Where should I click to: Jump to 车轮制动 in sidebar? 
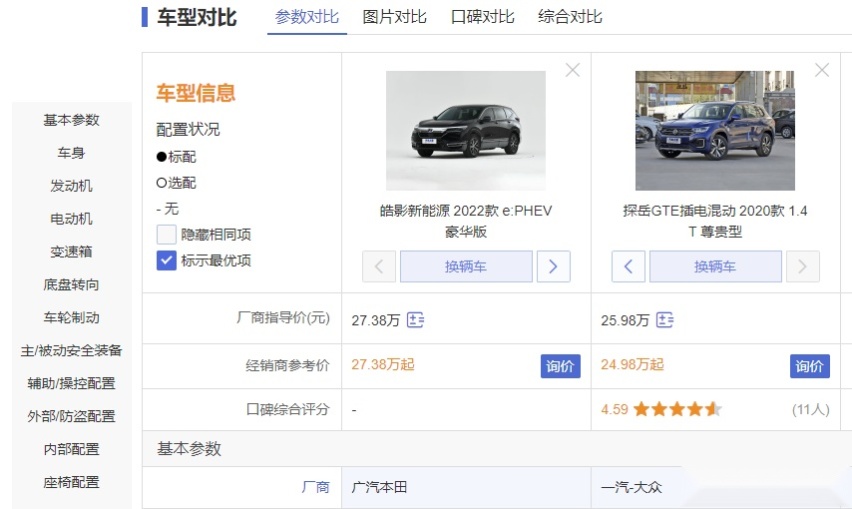(71, 318)
